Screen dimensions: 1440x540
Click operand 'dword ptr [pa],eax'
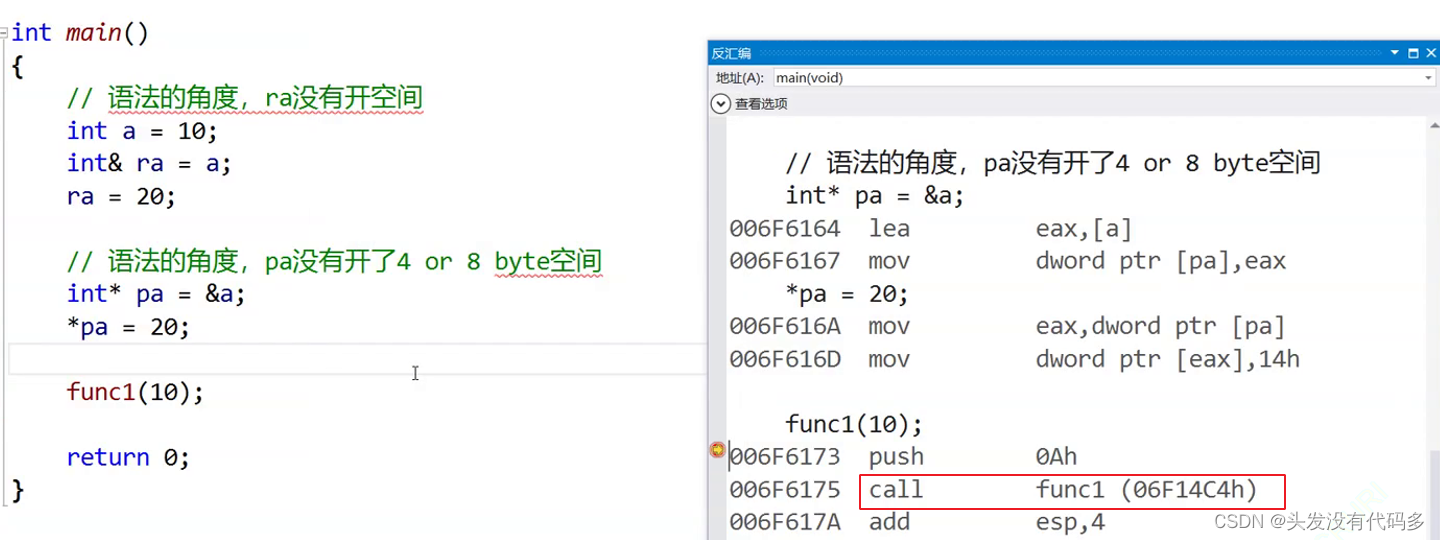[1161, 262]
